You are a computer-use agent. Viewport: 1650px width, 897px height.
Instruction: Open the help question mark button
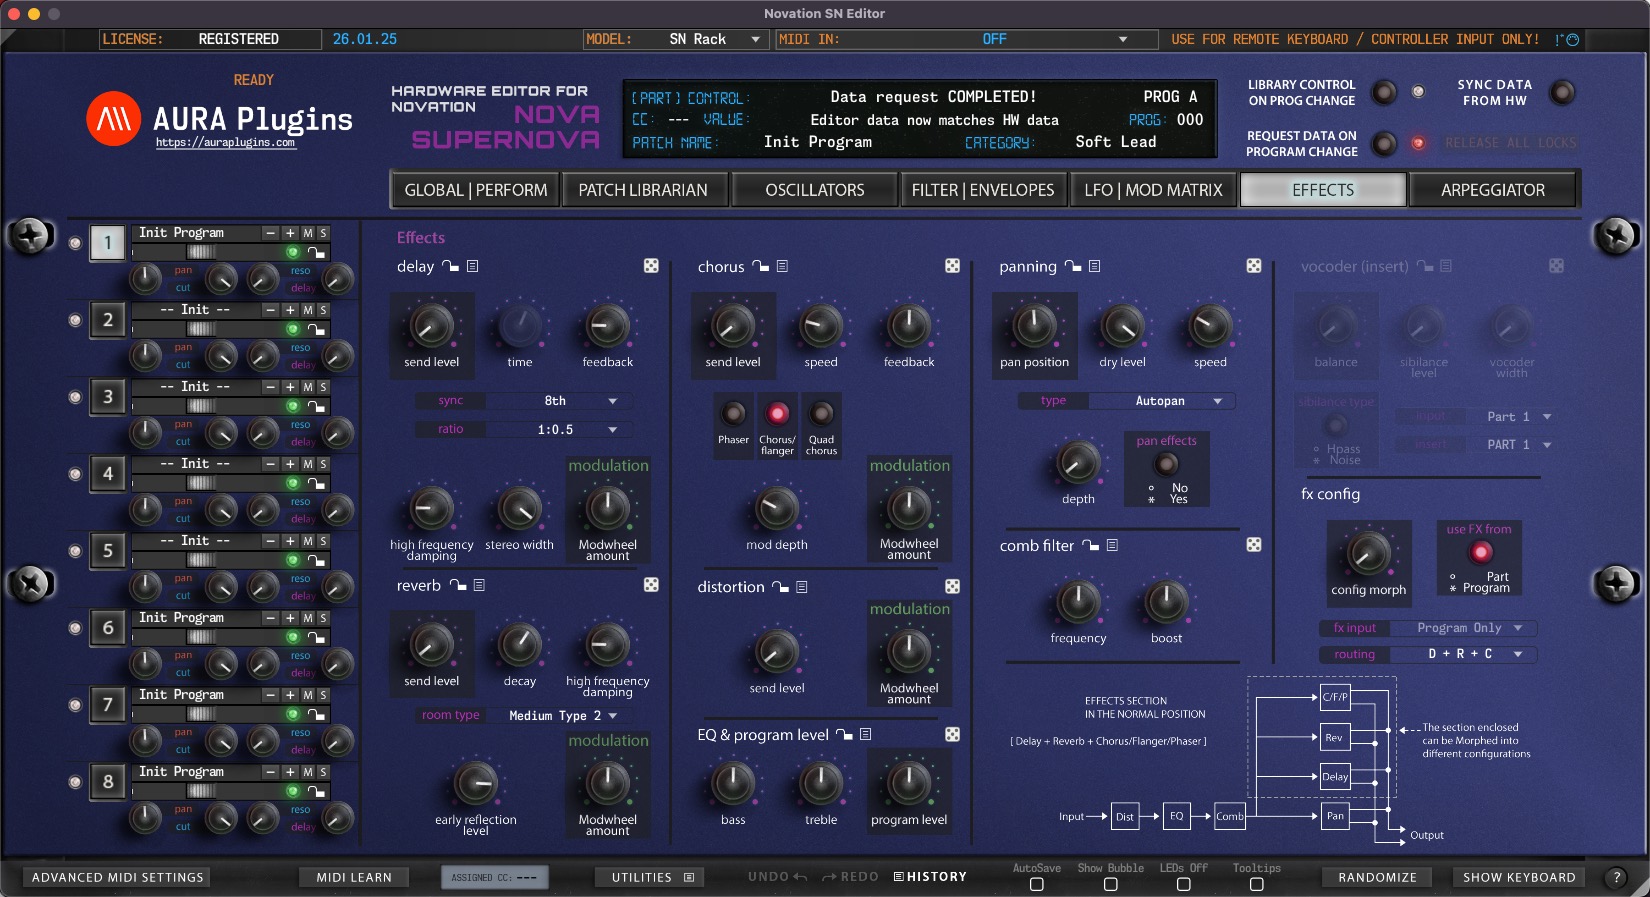coord(1615,877)
